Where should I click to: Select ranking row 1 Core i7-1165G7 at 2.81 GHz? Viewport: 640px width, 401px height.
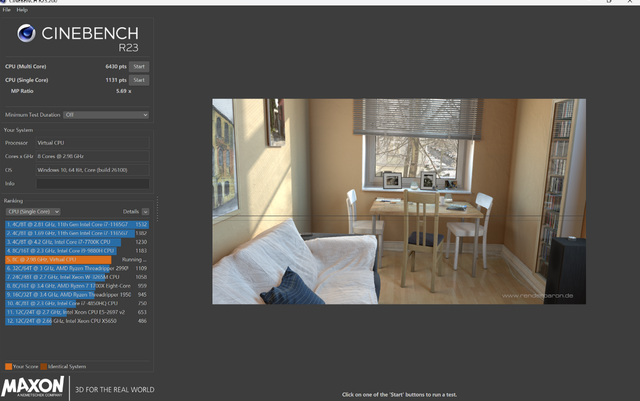(77, 225)
